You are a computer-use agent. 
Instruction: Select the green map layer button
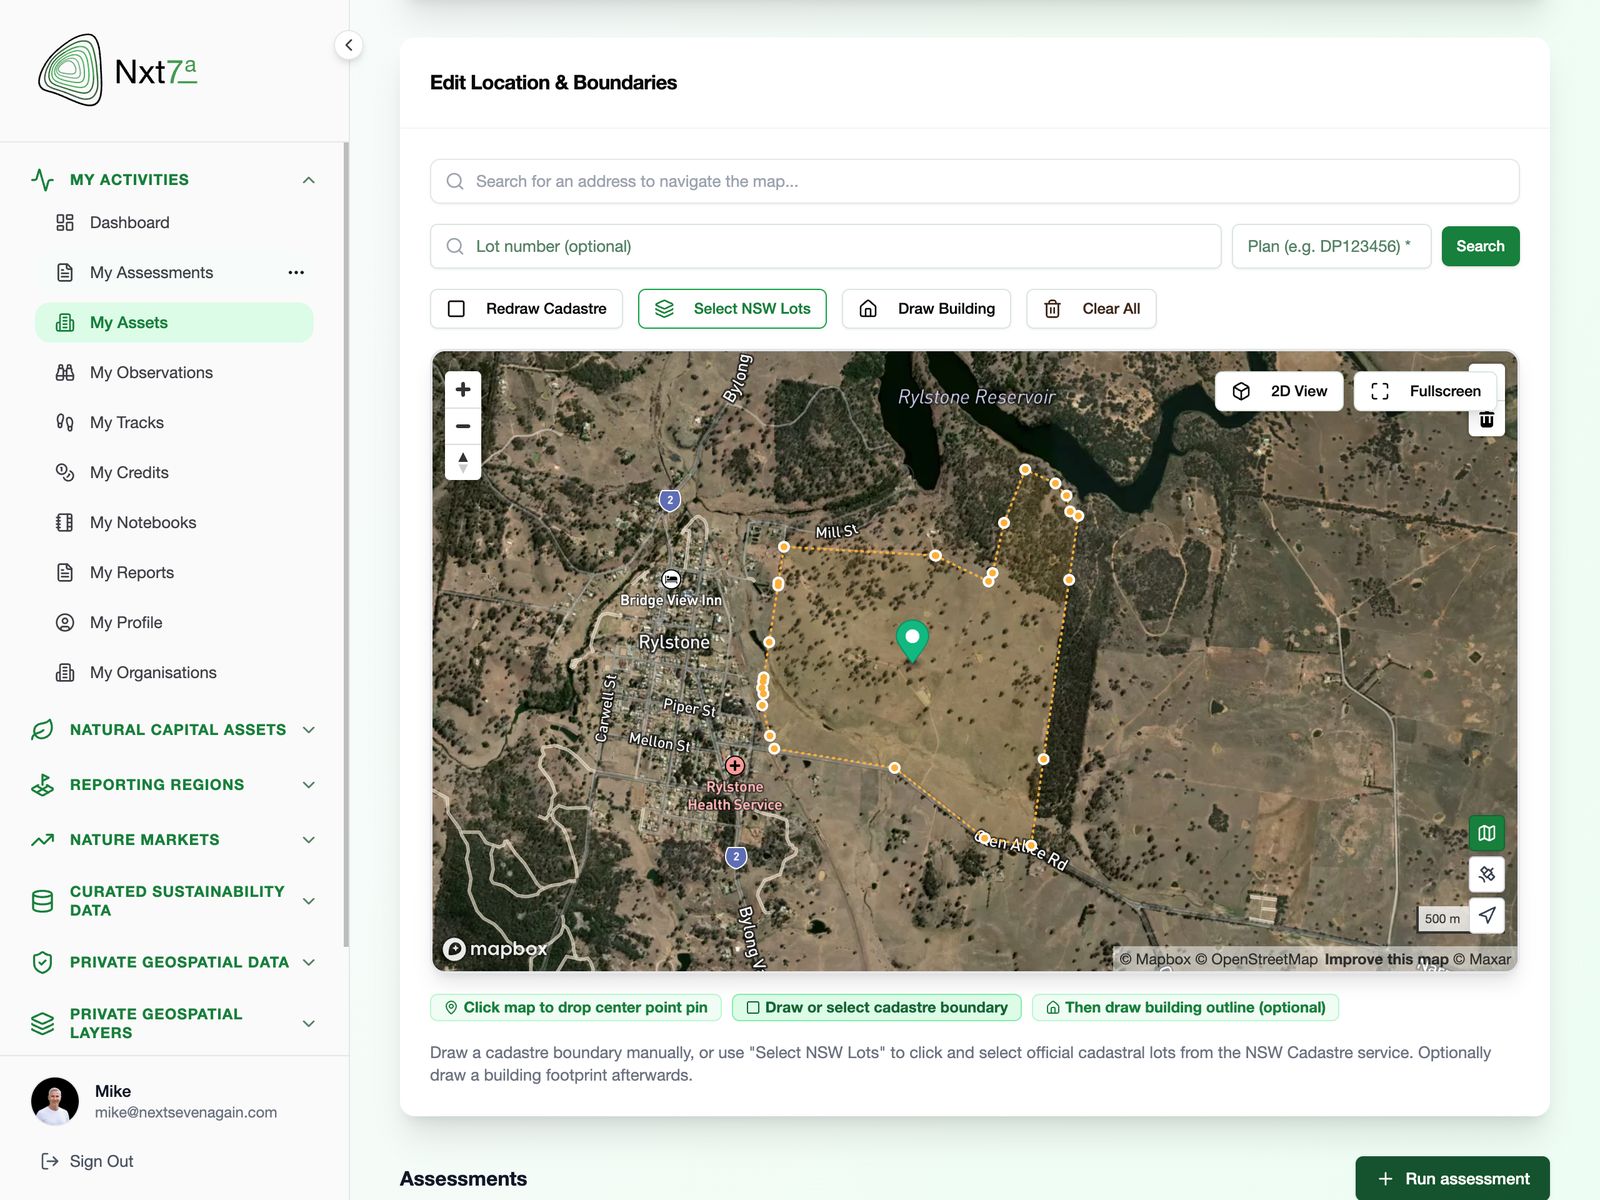click(x=1487, y=833)
